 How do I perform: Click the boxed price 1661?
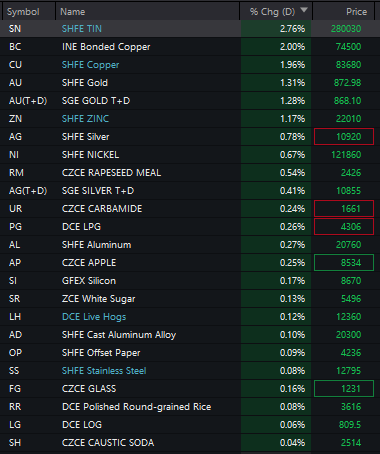tap(344, 209)
